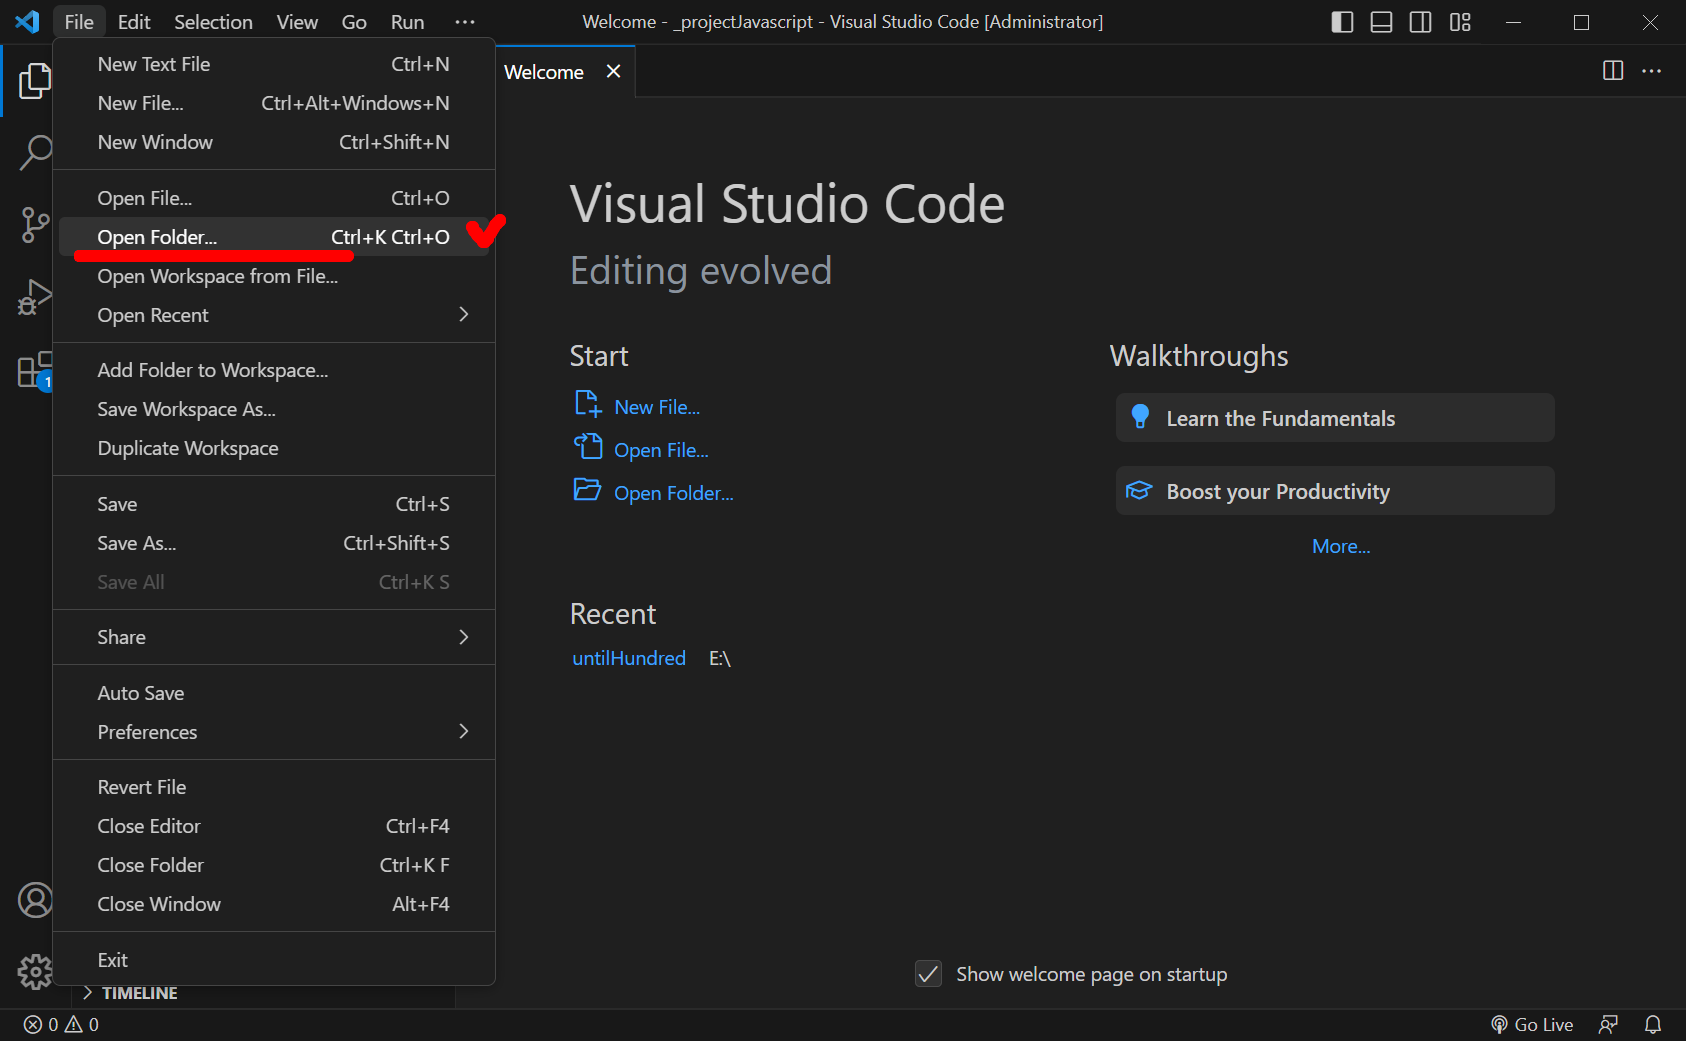Choose New Window menu item
Image resolution: width=1686 pixels, height=1041 pixels.
click(x=274, y=142)
